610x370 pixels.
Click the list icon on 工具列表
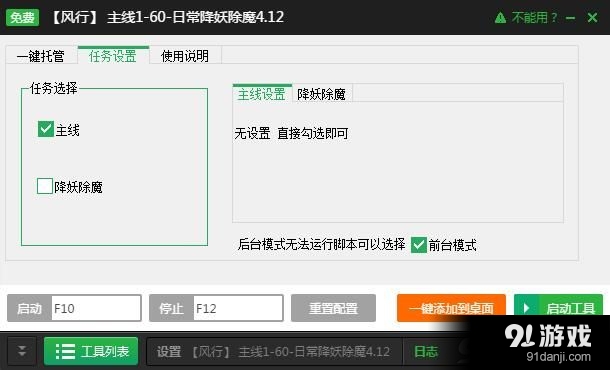[x=65, y=351]
